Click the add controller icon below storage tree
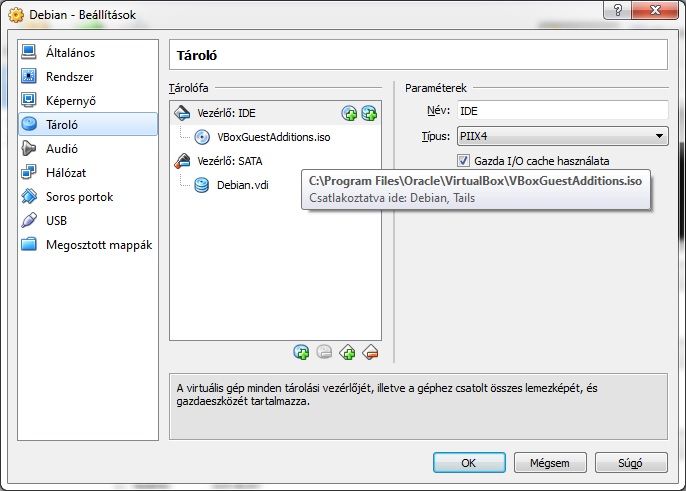This screenshot has width=686, height=491. [347, 352]
